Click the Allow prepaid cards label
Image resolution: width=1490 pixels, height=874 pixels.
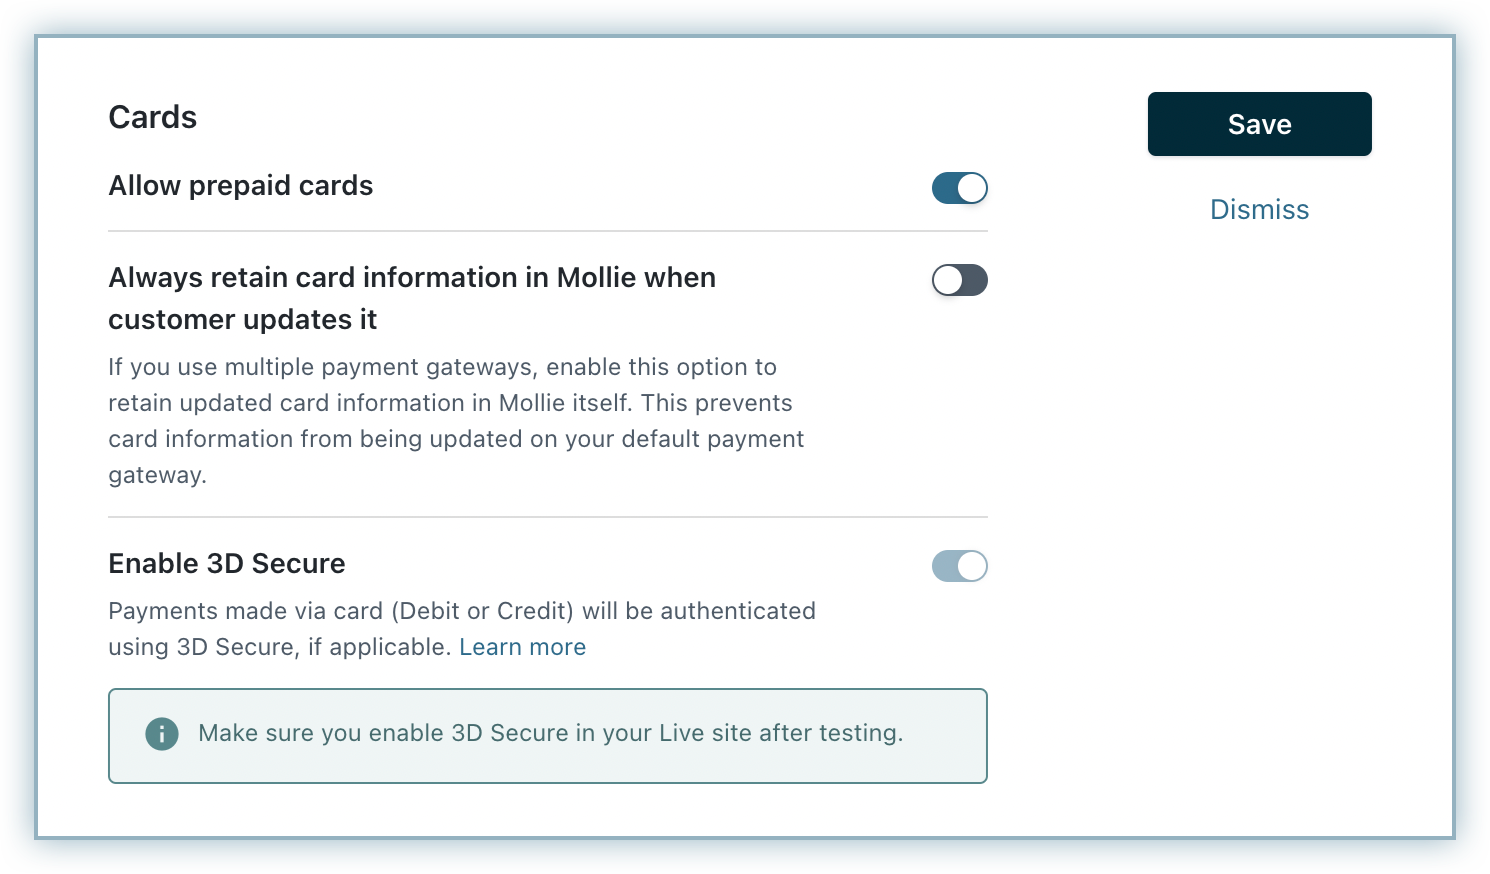(x=241, y=186)
